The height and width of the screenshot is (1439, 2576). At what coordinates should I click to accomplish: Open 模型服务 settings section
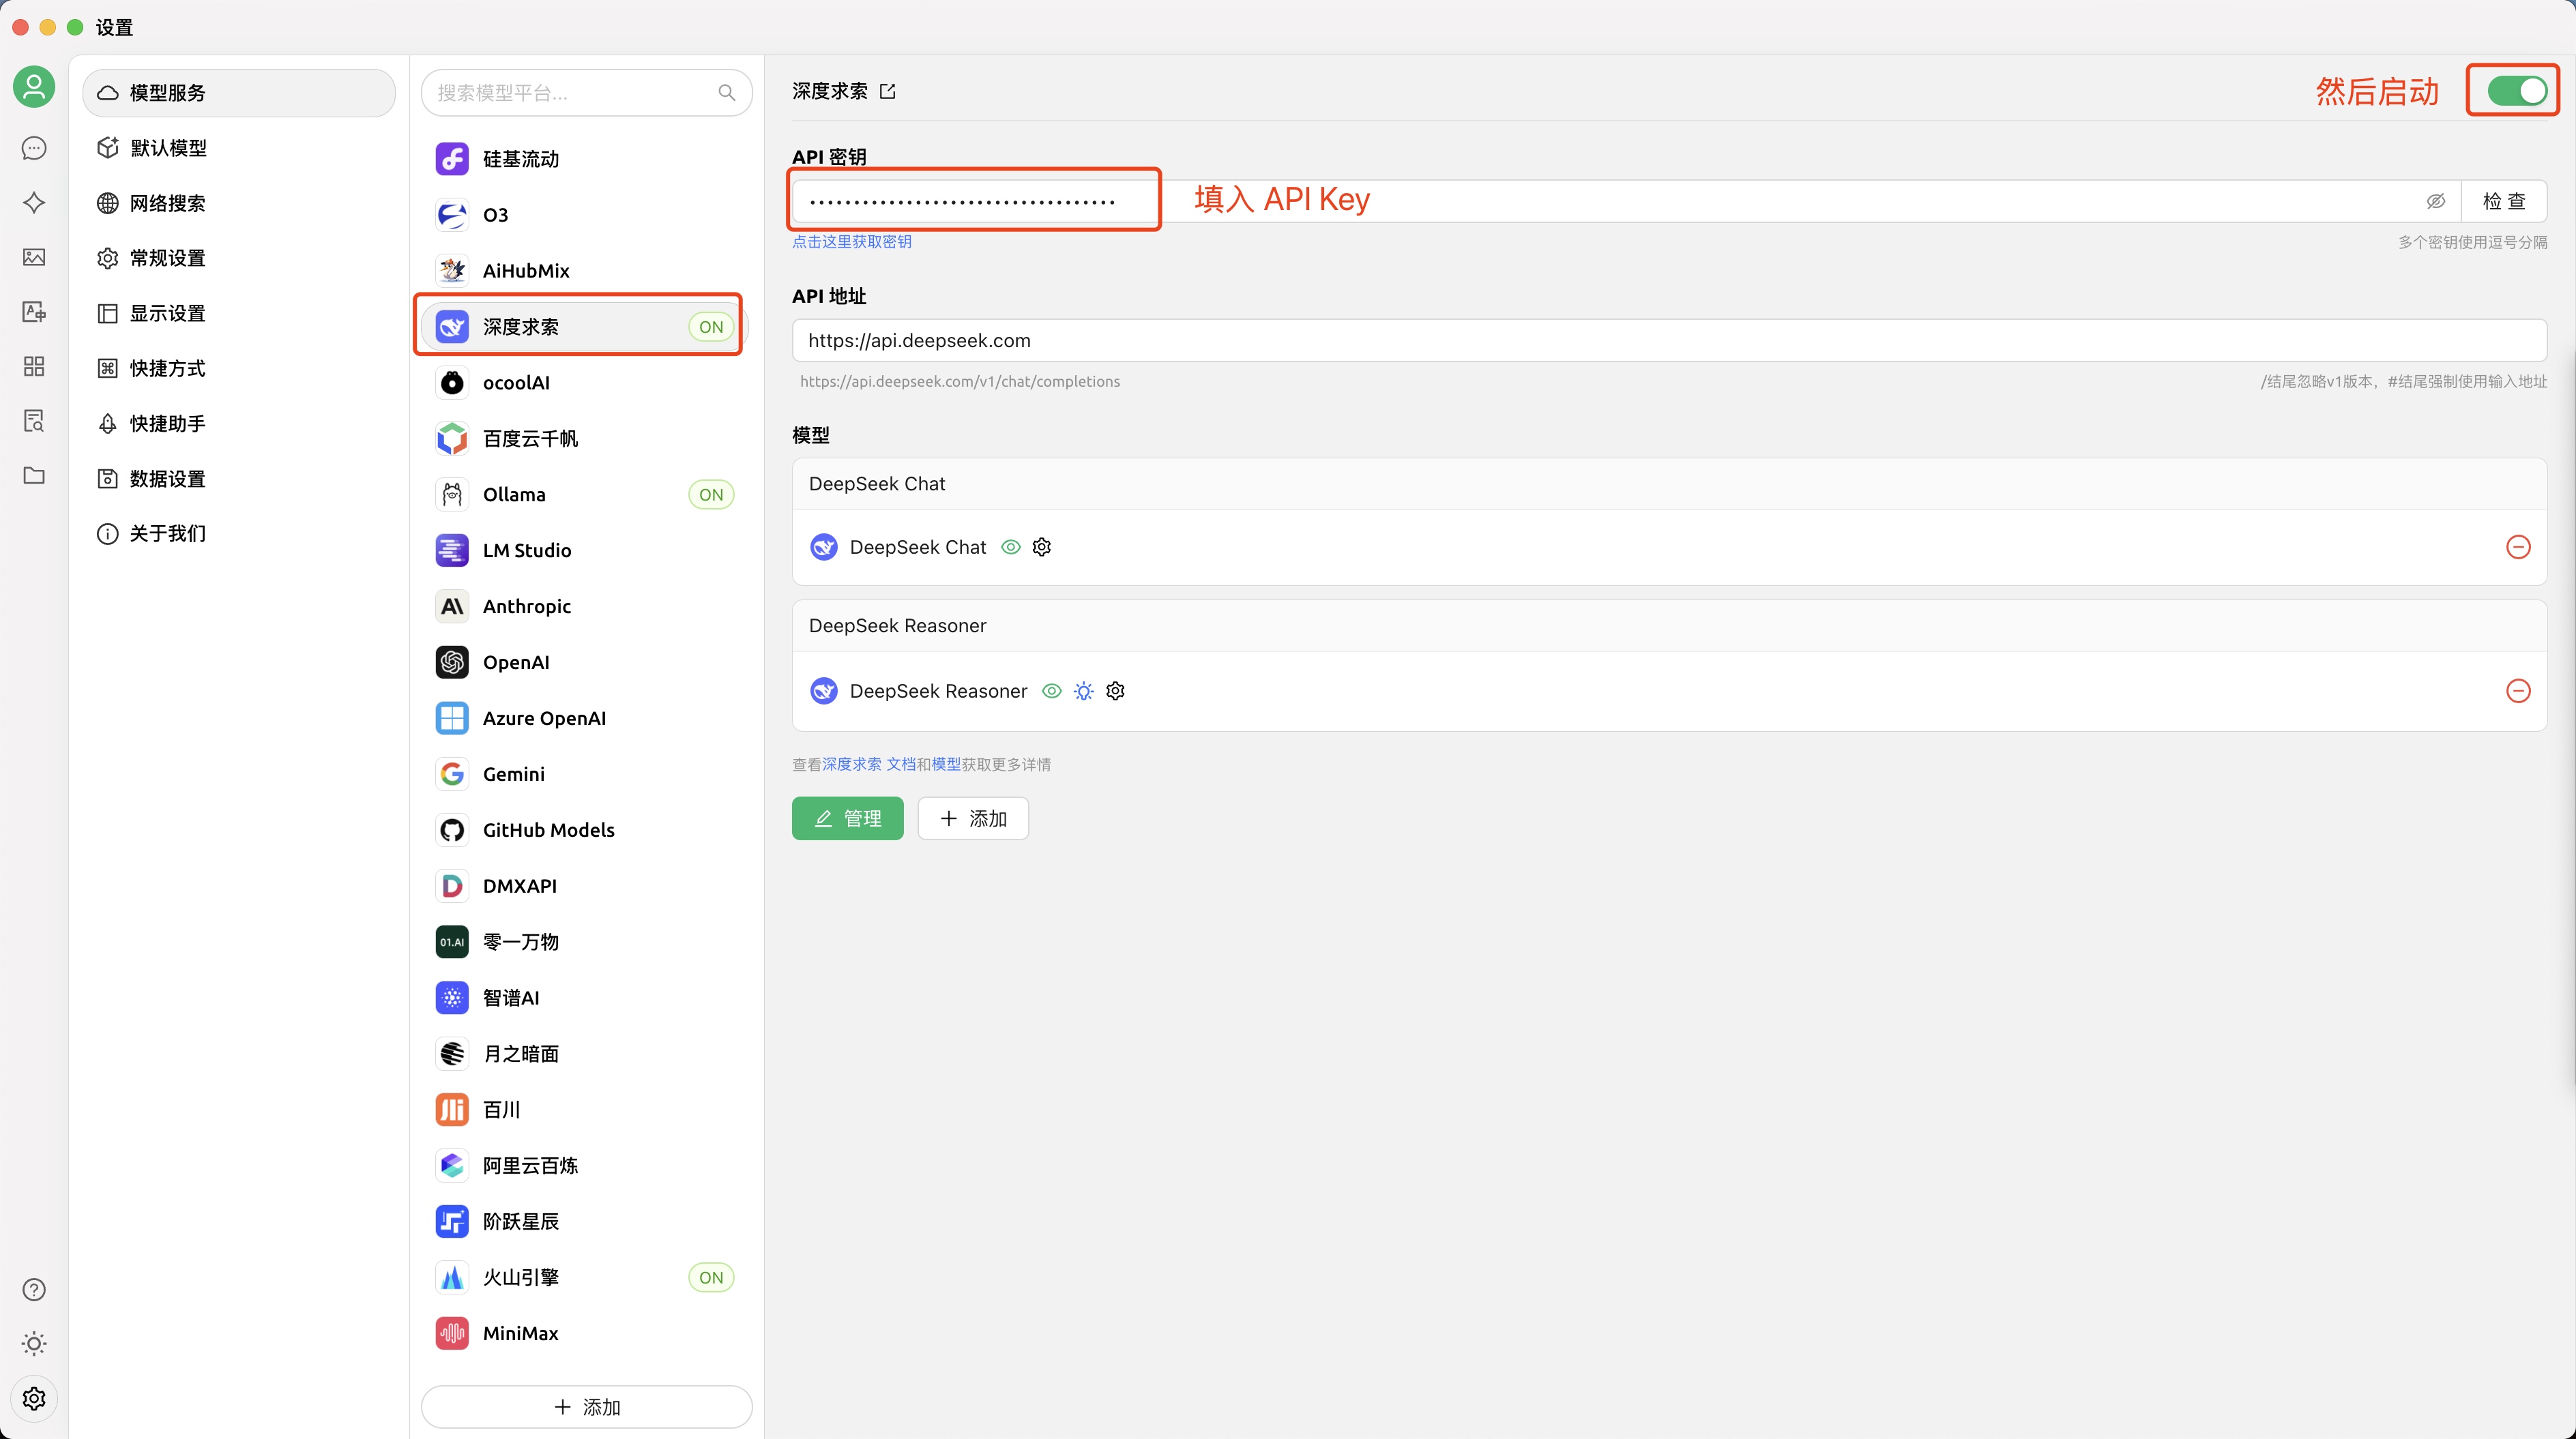239,93
